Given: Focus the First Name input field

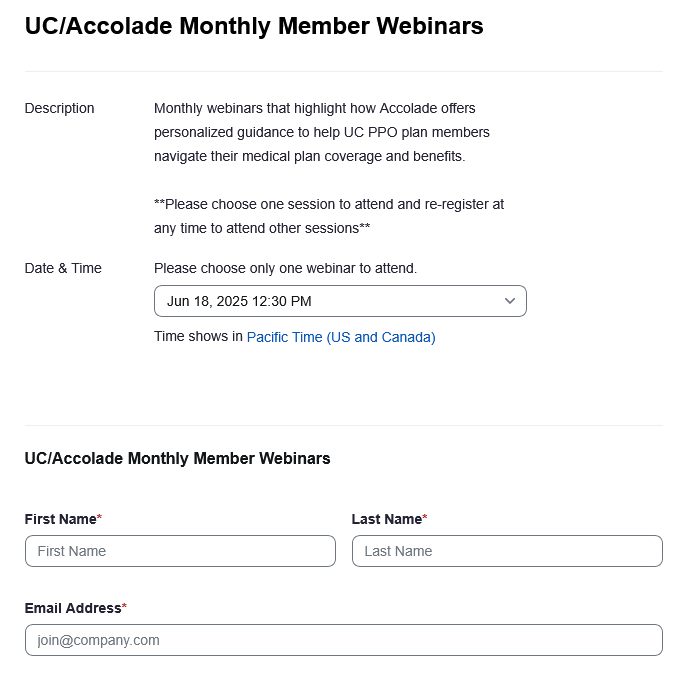Looking at the screenshot, I should 180,551.
